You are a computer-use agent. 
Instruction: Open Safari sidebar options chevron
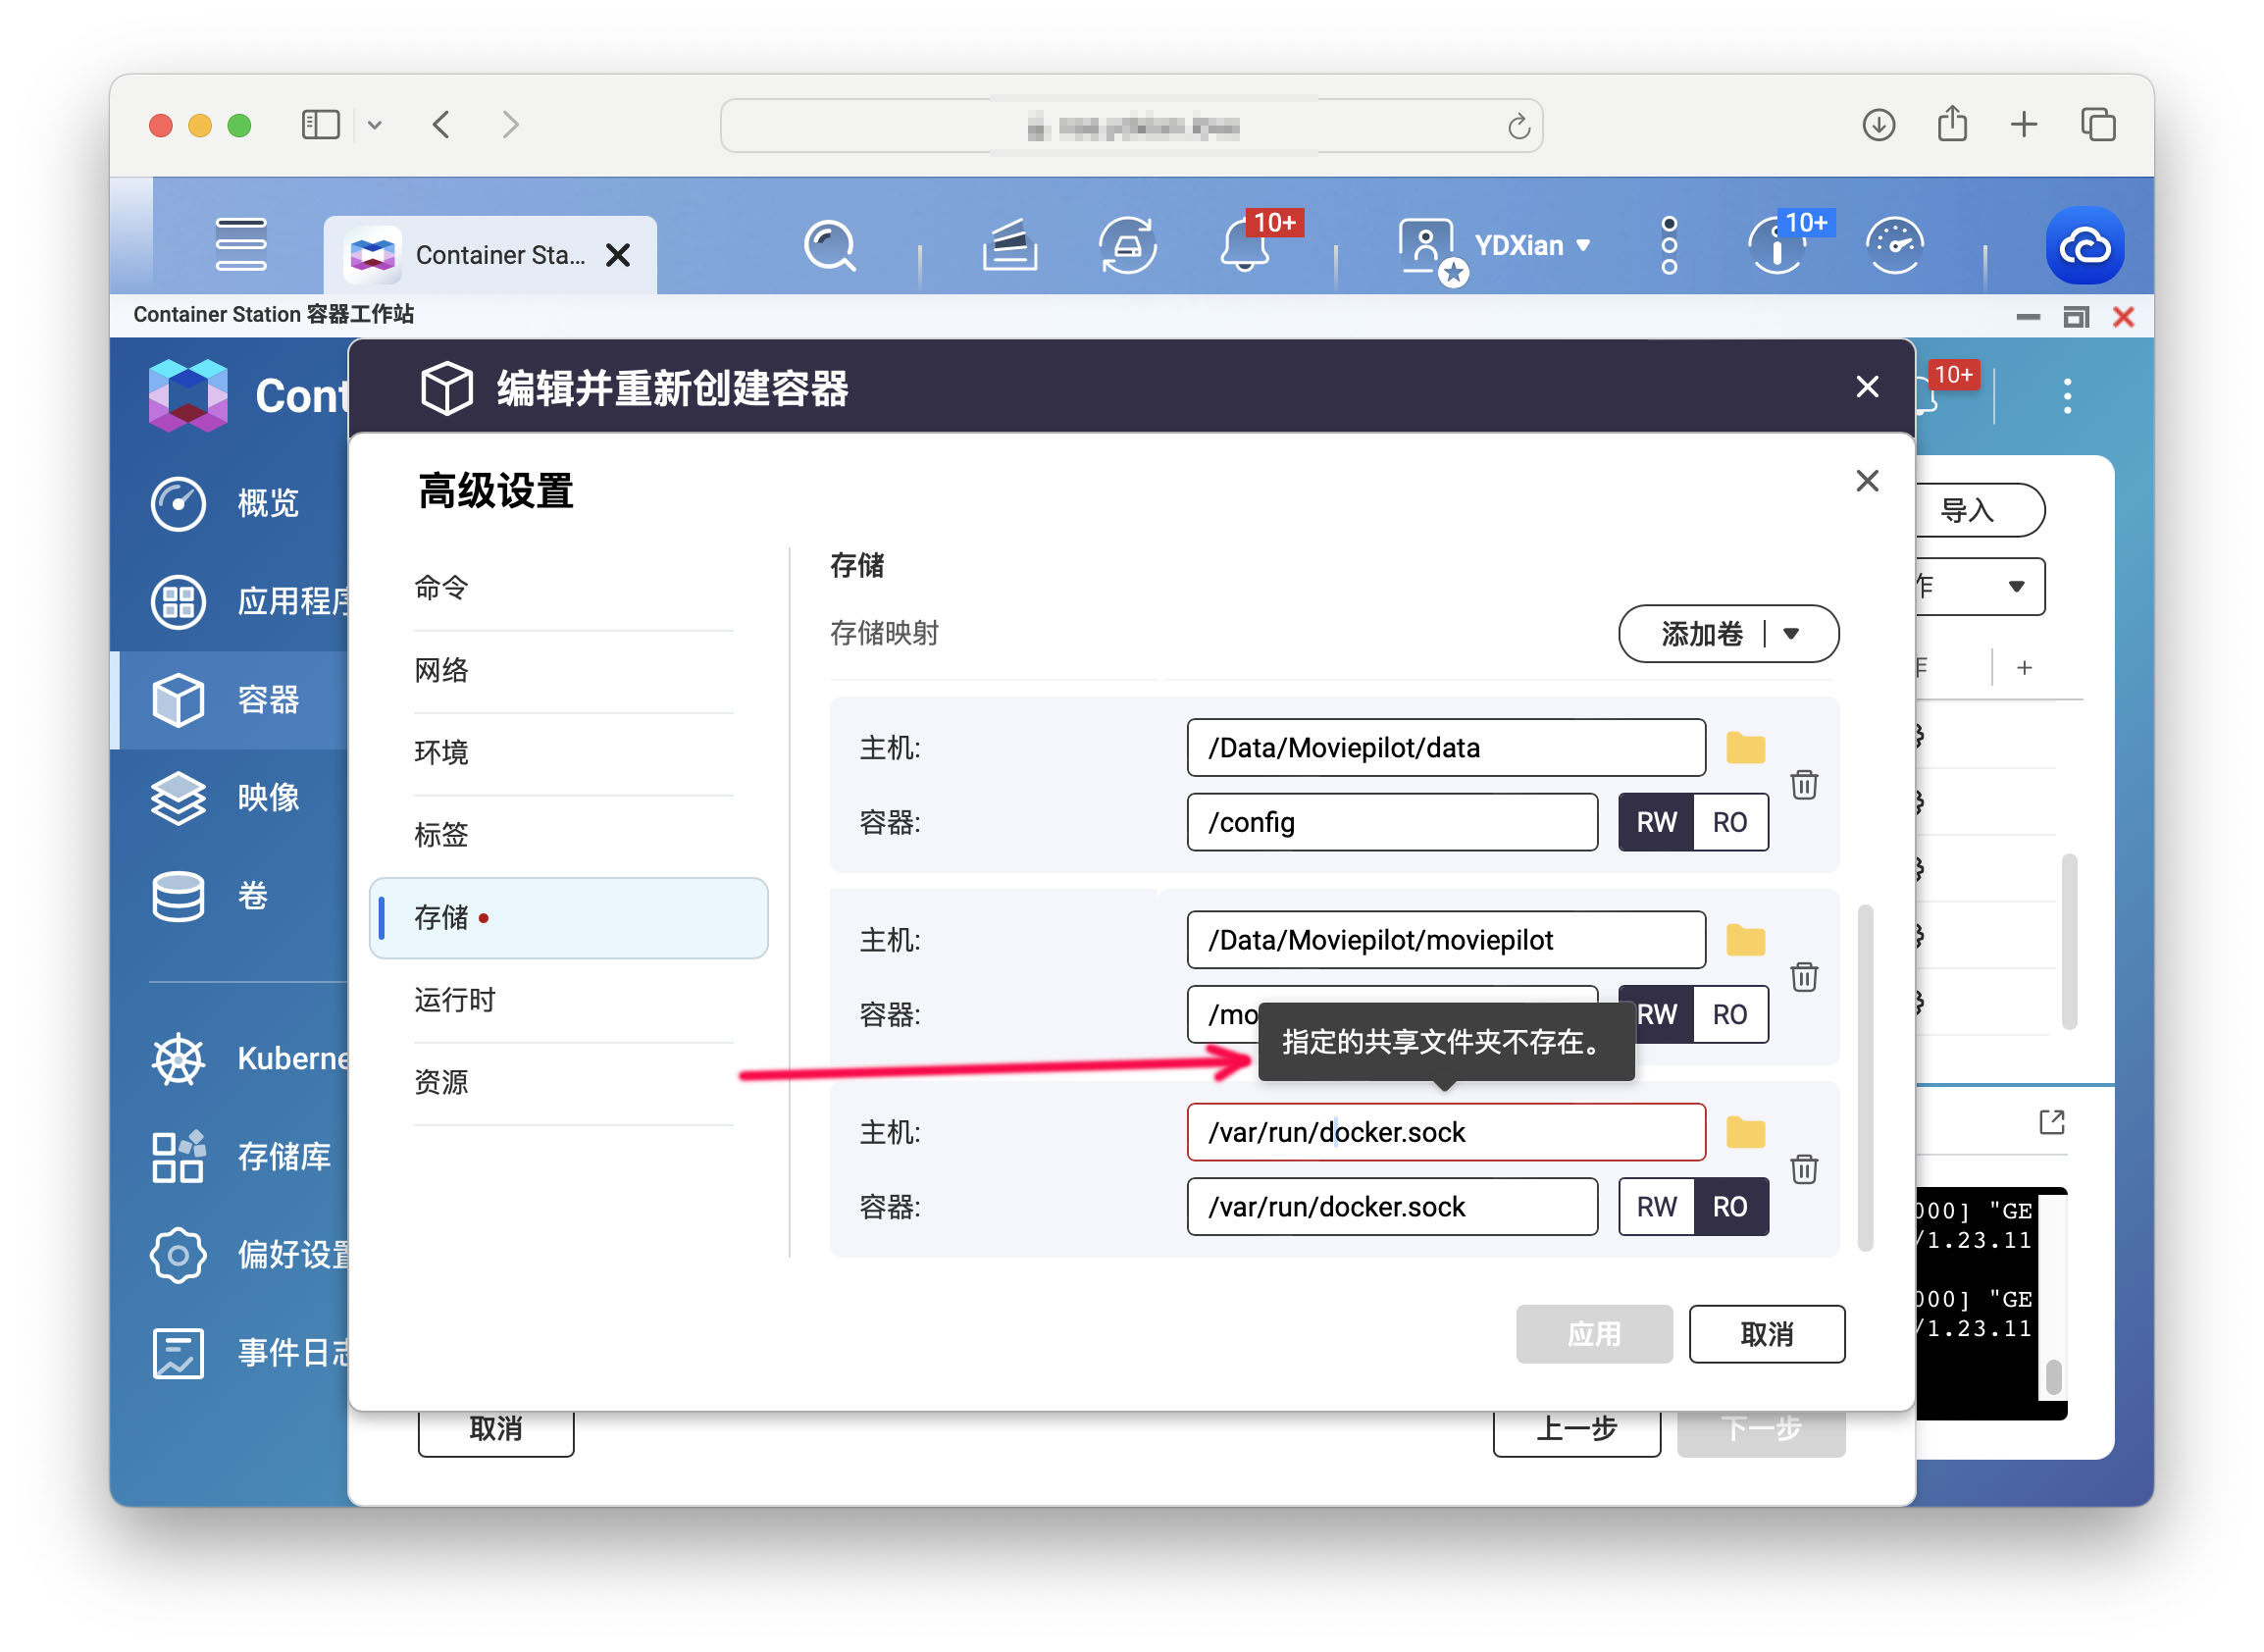point(375,125)
